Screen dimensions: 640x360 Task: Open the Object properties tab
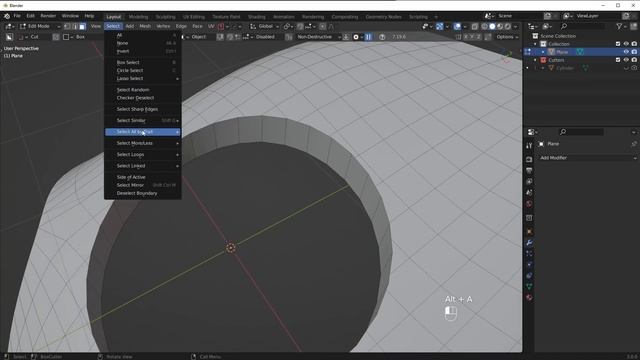(x=529, y=231)
